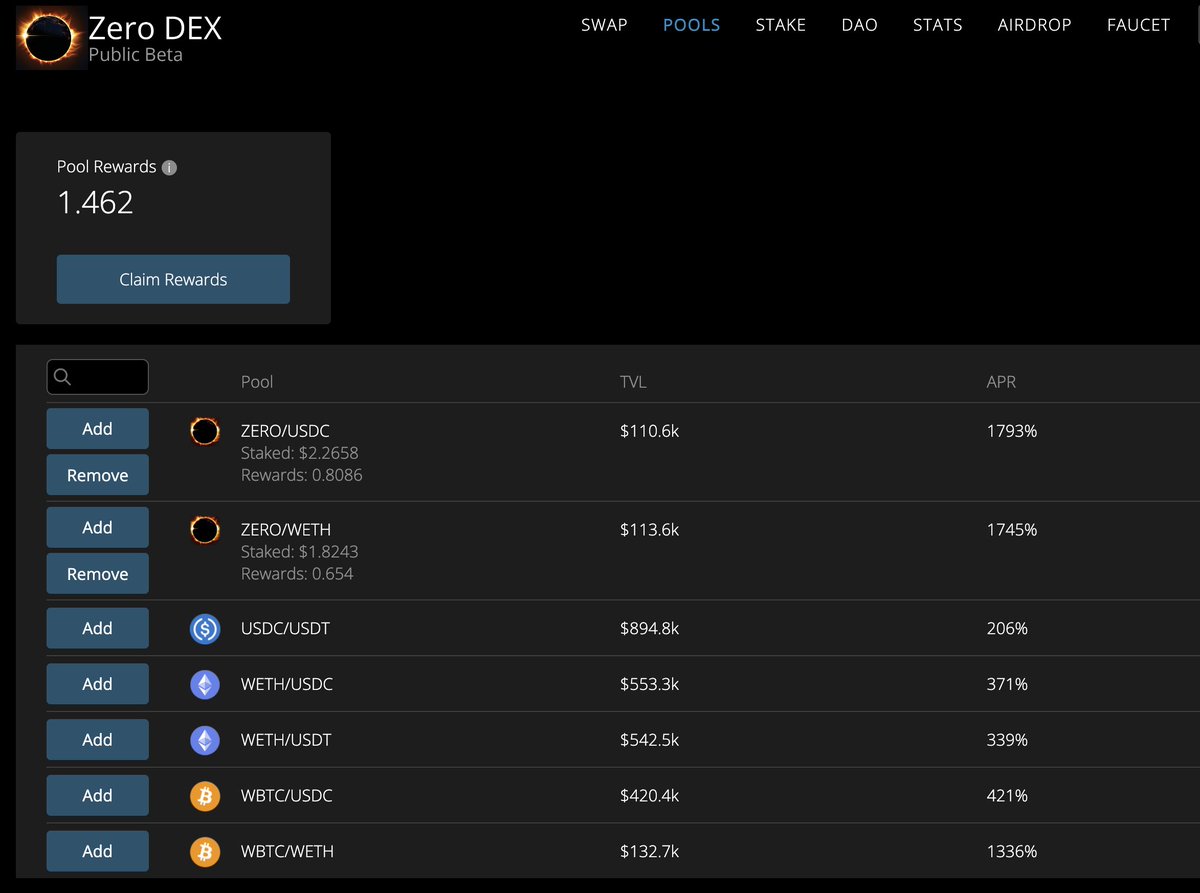Open the FAUCET page

click(1138, 25)
